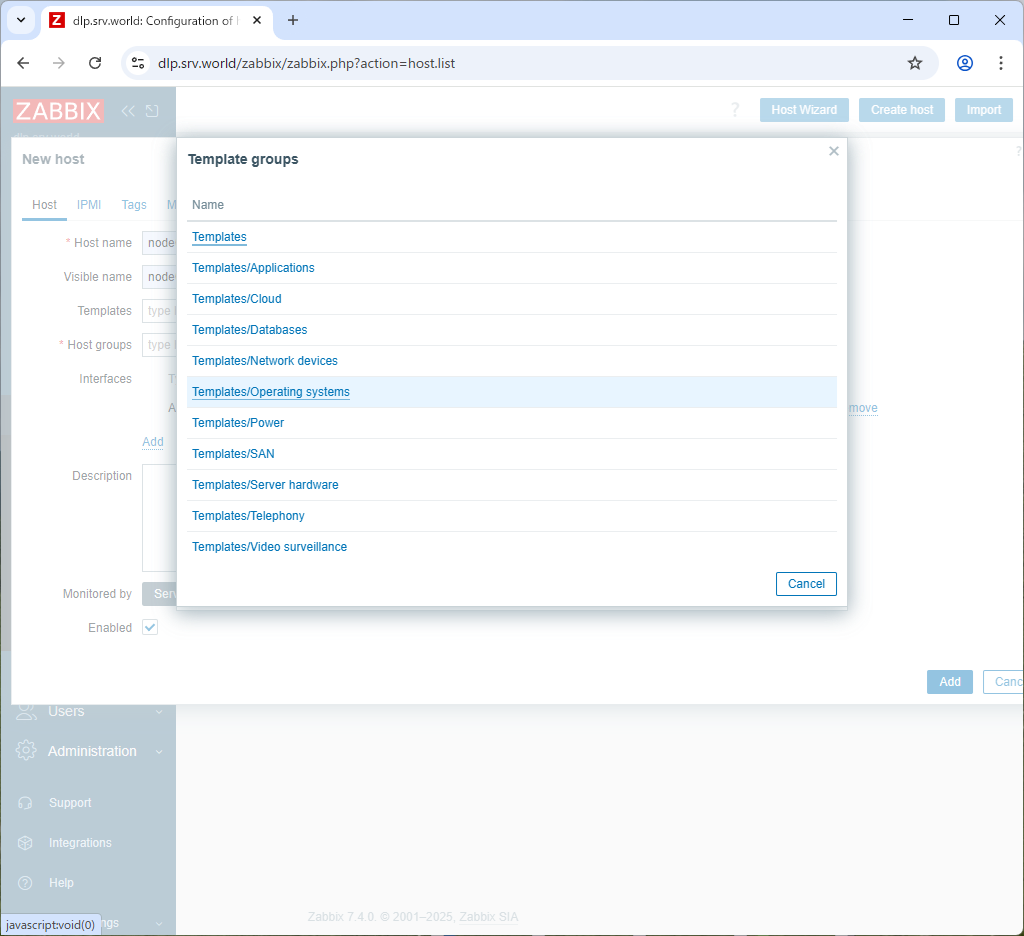1024x936 pixels.
Task: Reload the page using the refresh icon
Action: point(95,62)
